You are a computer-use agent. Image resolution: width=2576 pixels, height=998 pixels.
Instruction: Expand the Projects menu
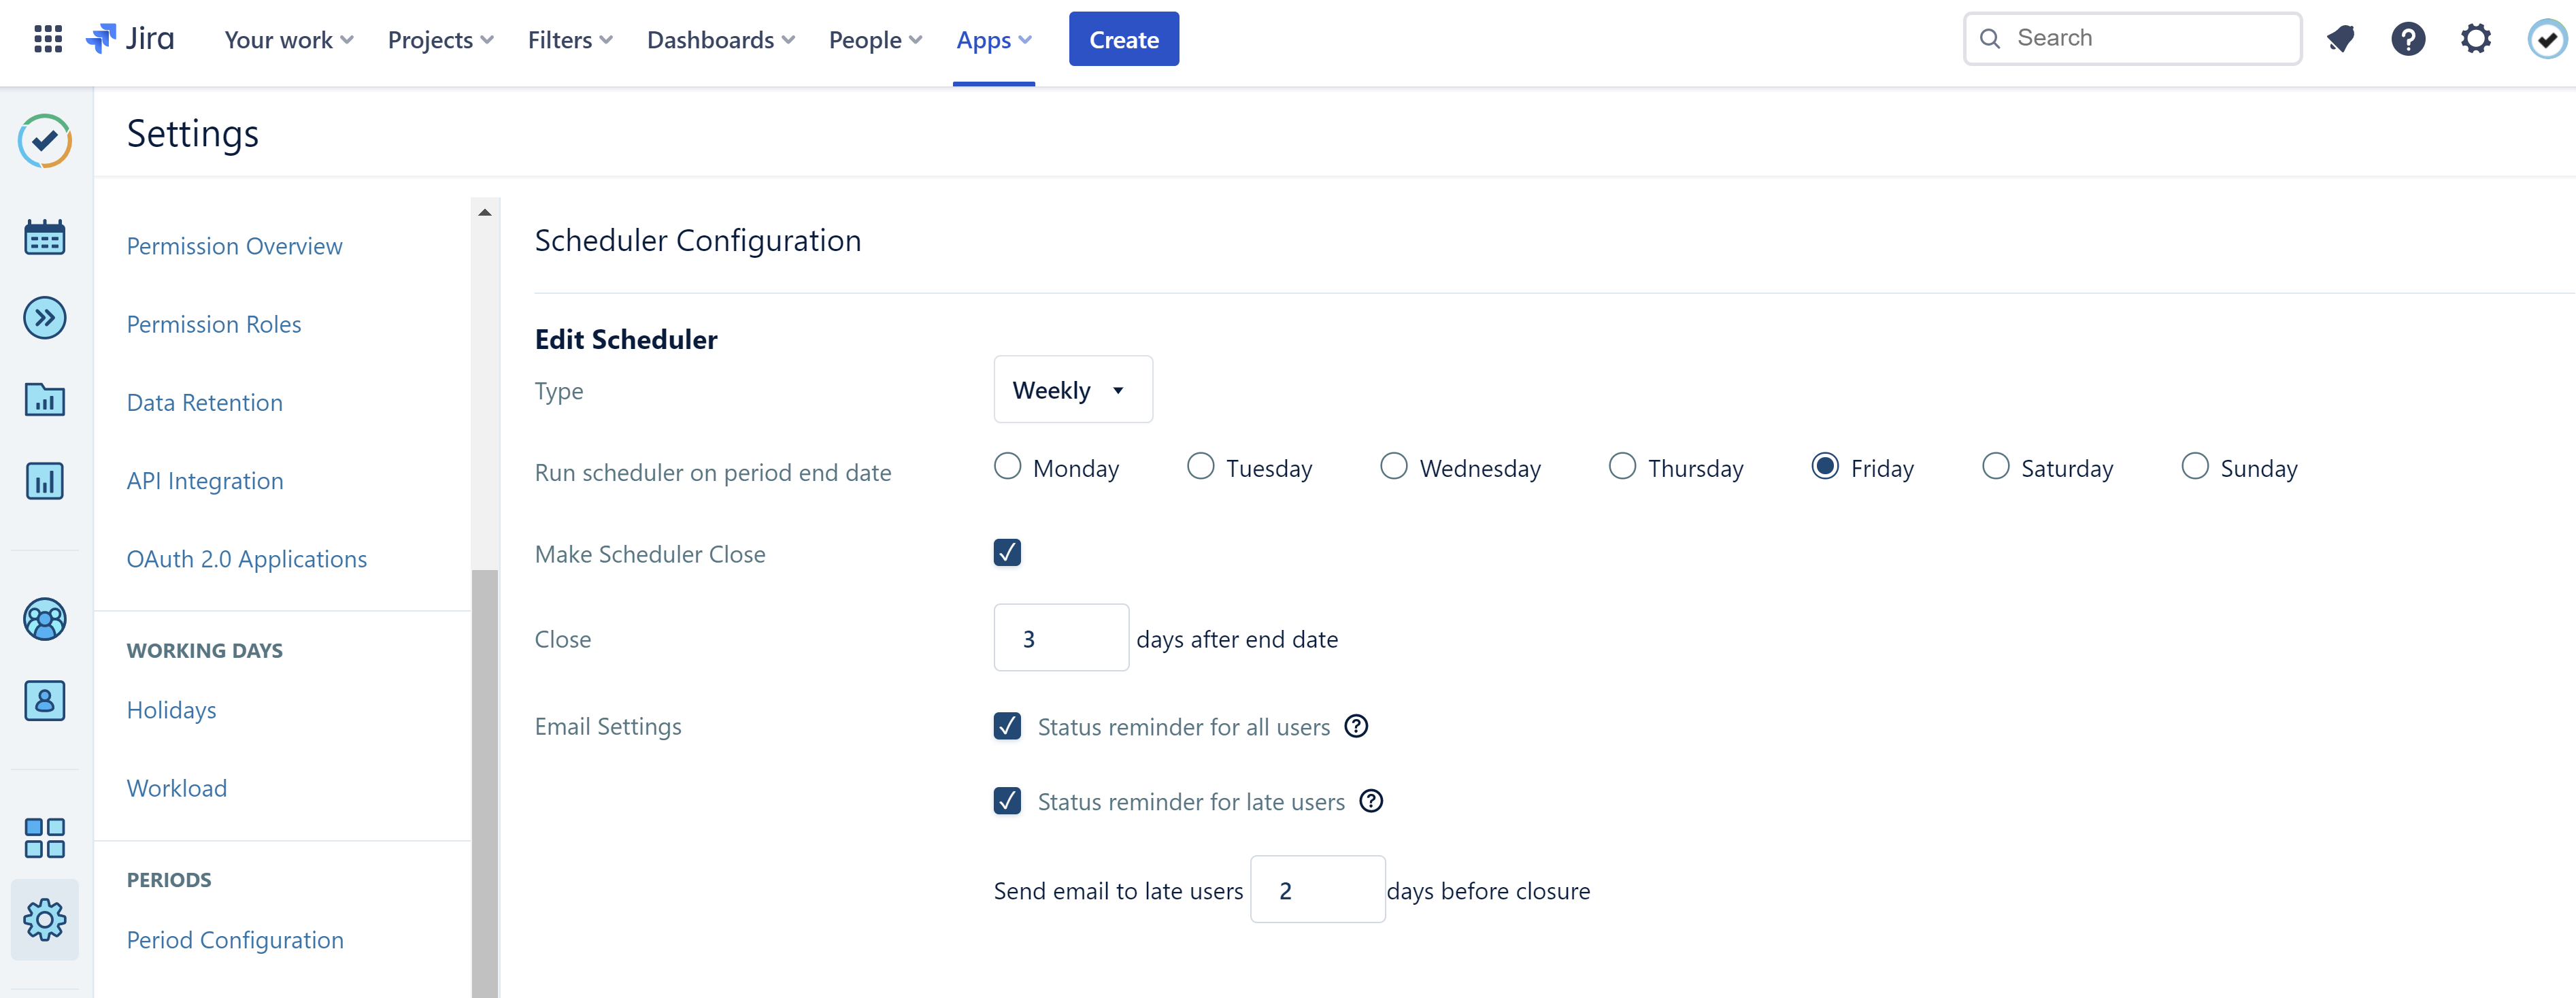440,39
